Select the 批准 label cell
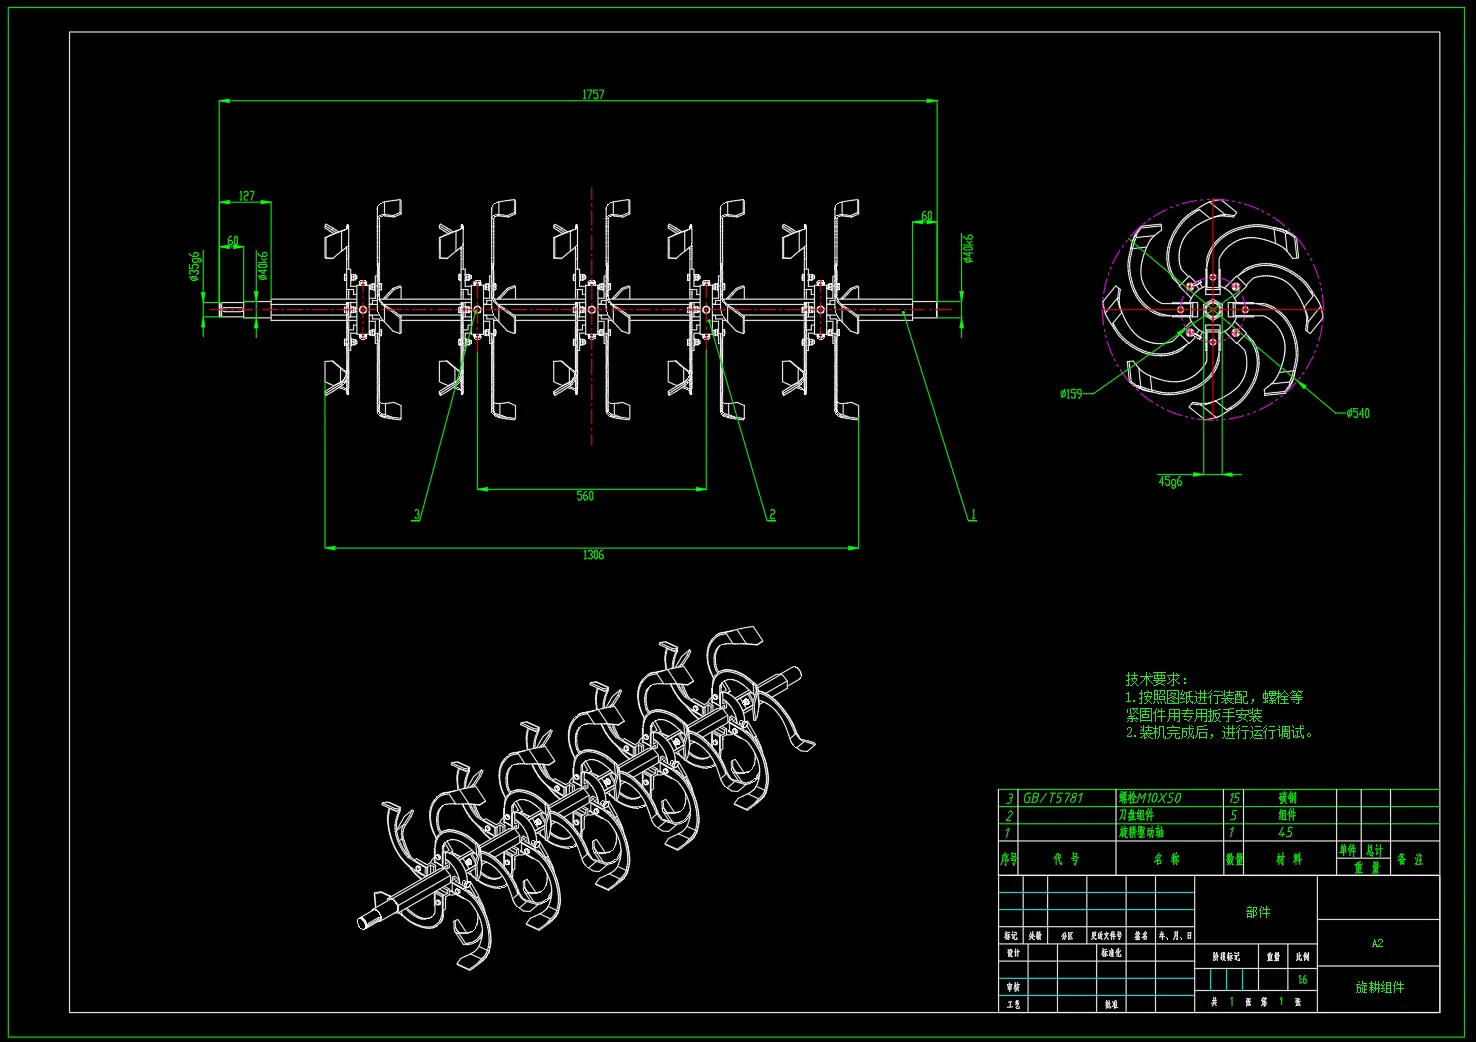 (1111, 1004)
